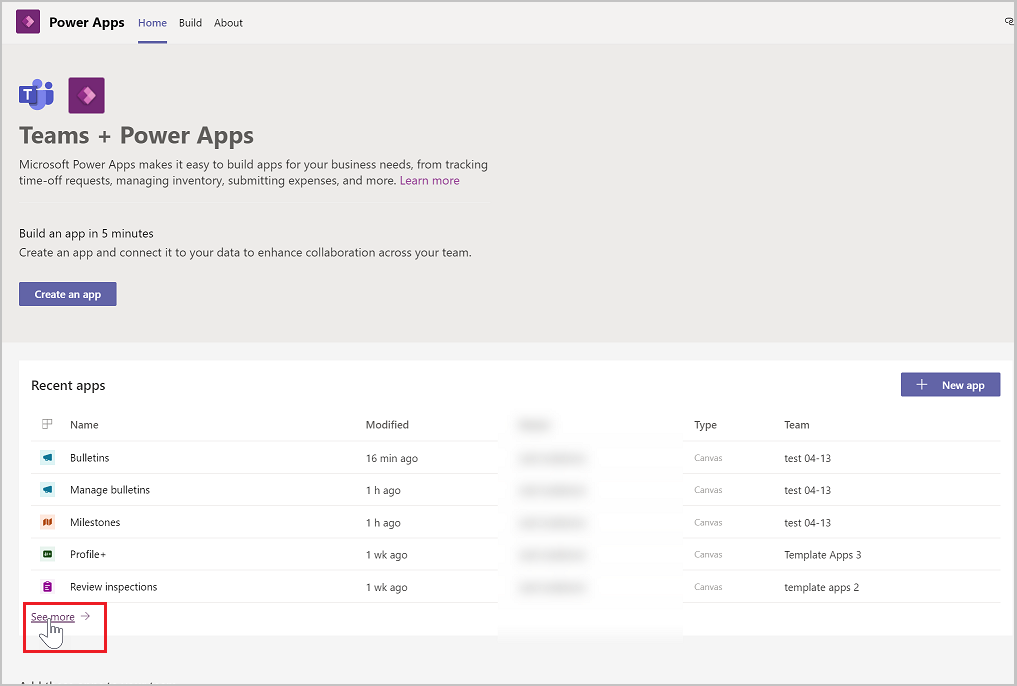Click the purple Power Apps banner logo
1017x686 pixels.
tap(86, 95)
